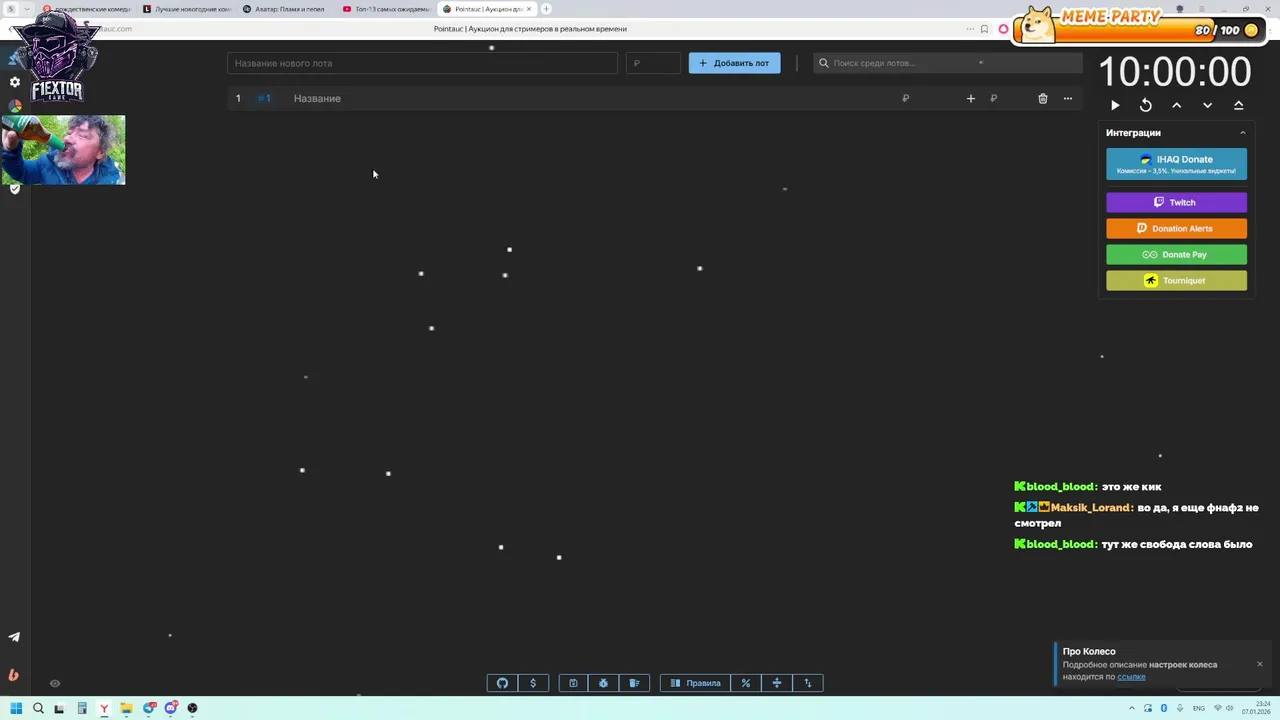The width and height of the screenshot is (1280, 720).
Task: Open a new browser tab
Action: 546,9
